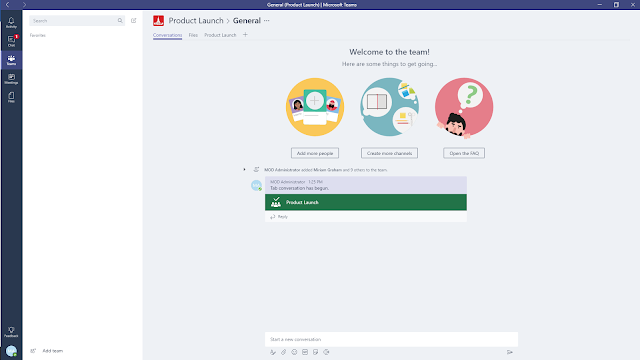The height and width of the screenshot is (360, 640).
Task: Expand the members added system message
Action: click(244, 169)
